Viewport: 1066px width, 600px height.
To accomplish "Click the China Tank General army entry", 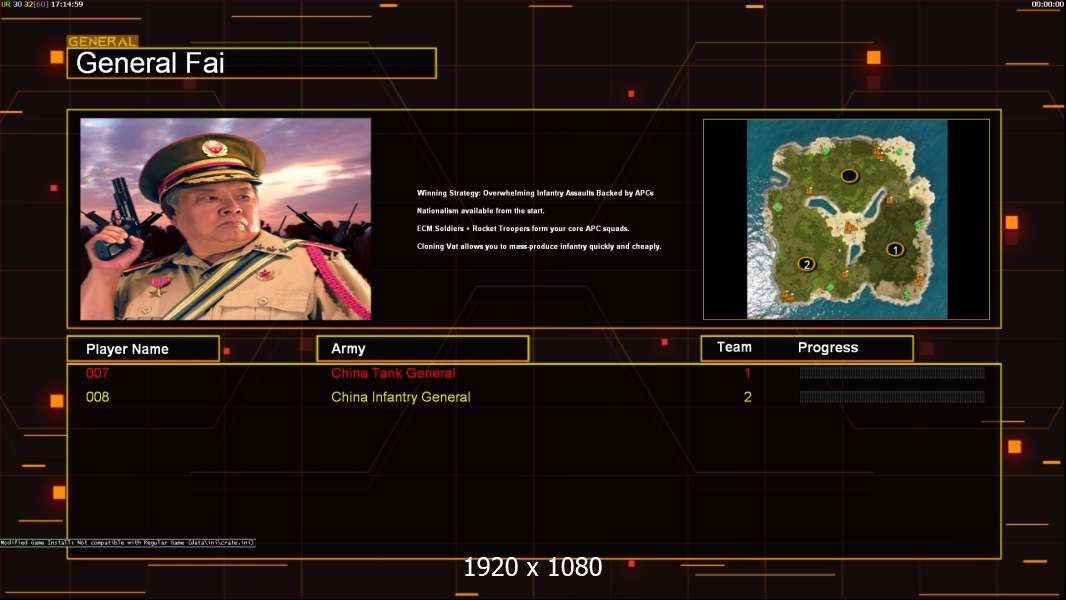I will [x=393, y=373].
